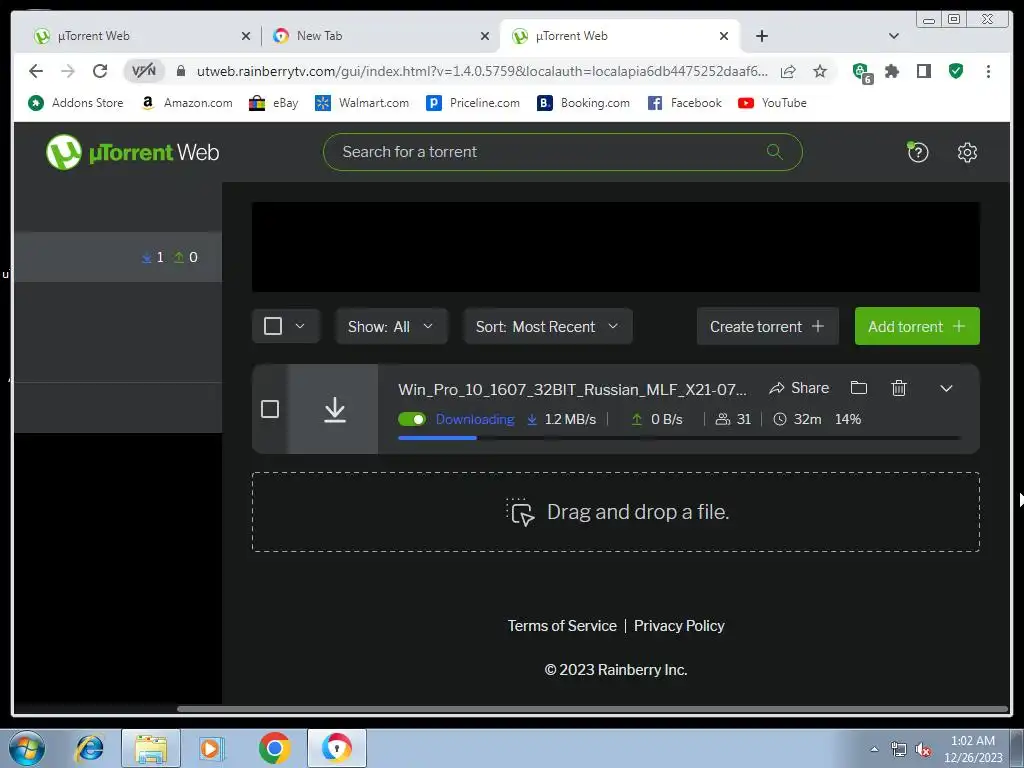Open the Booking.com bookmark

(x=584, y=103)
